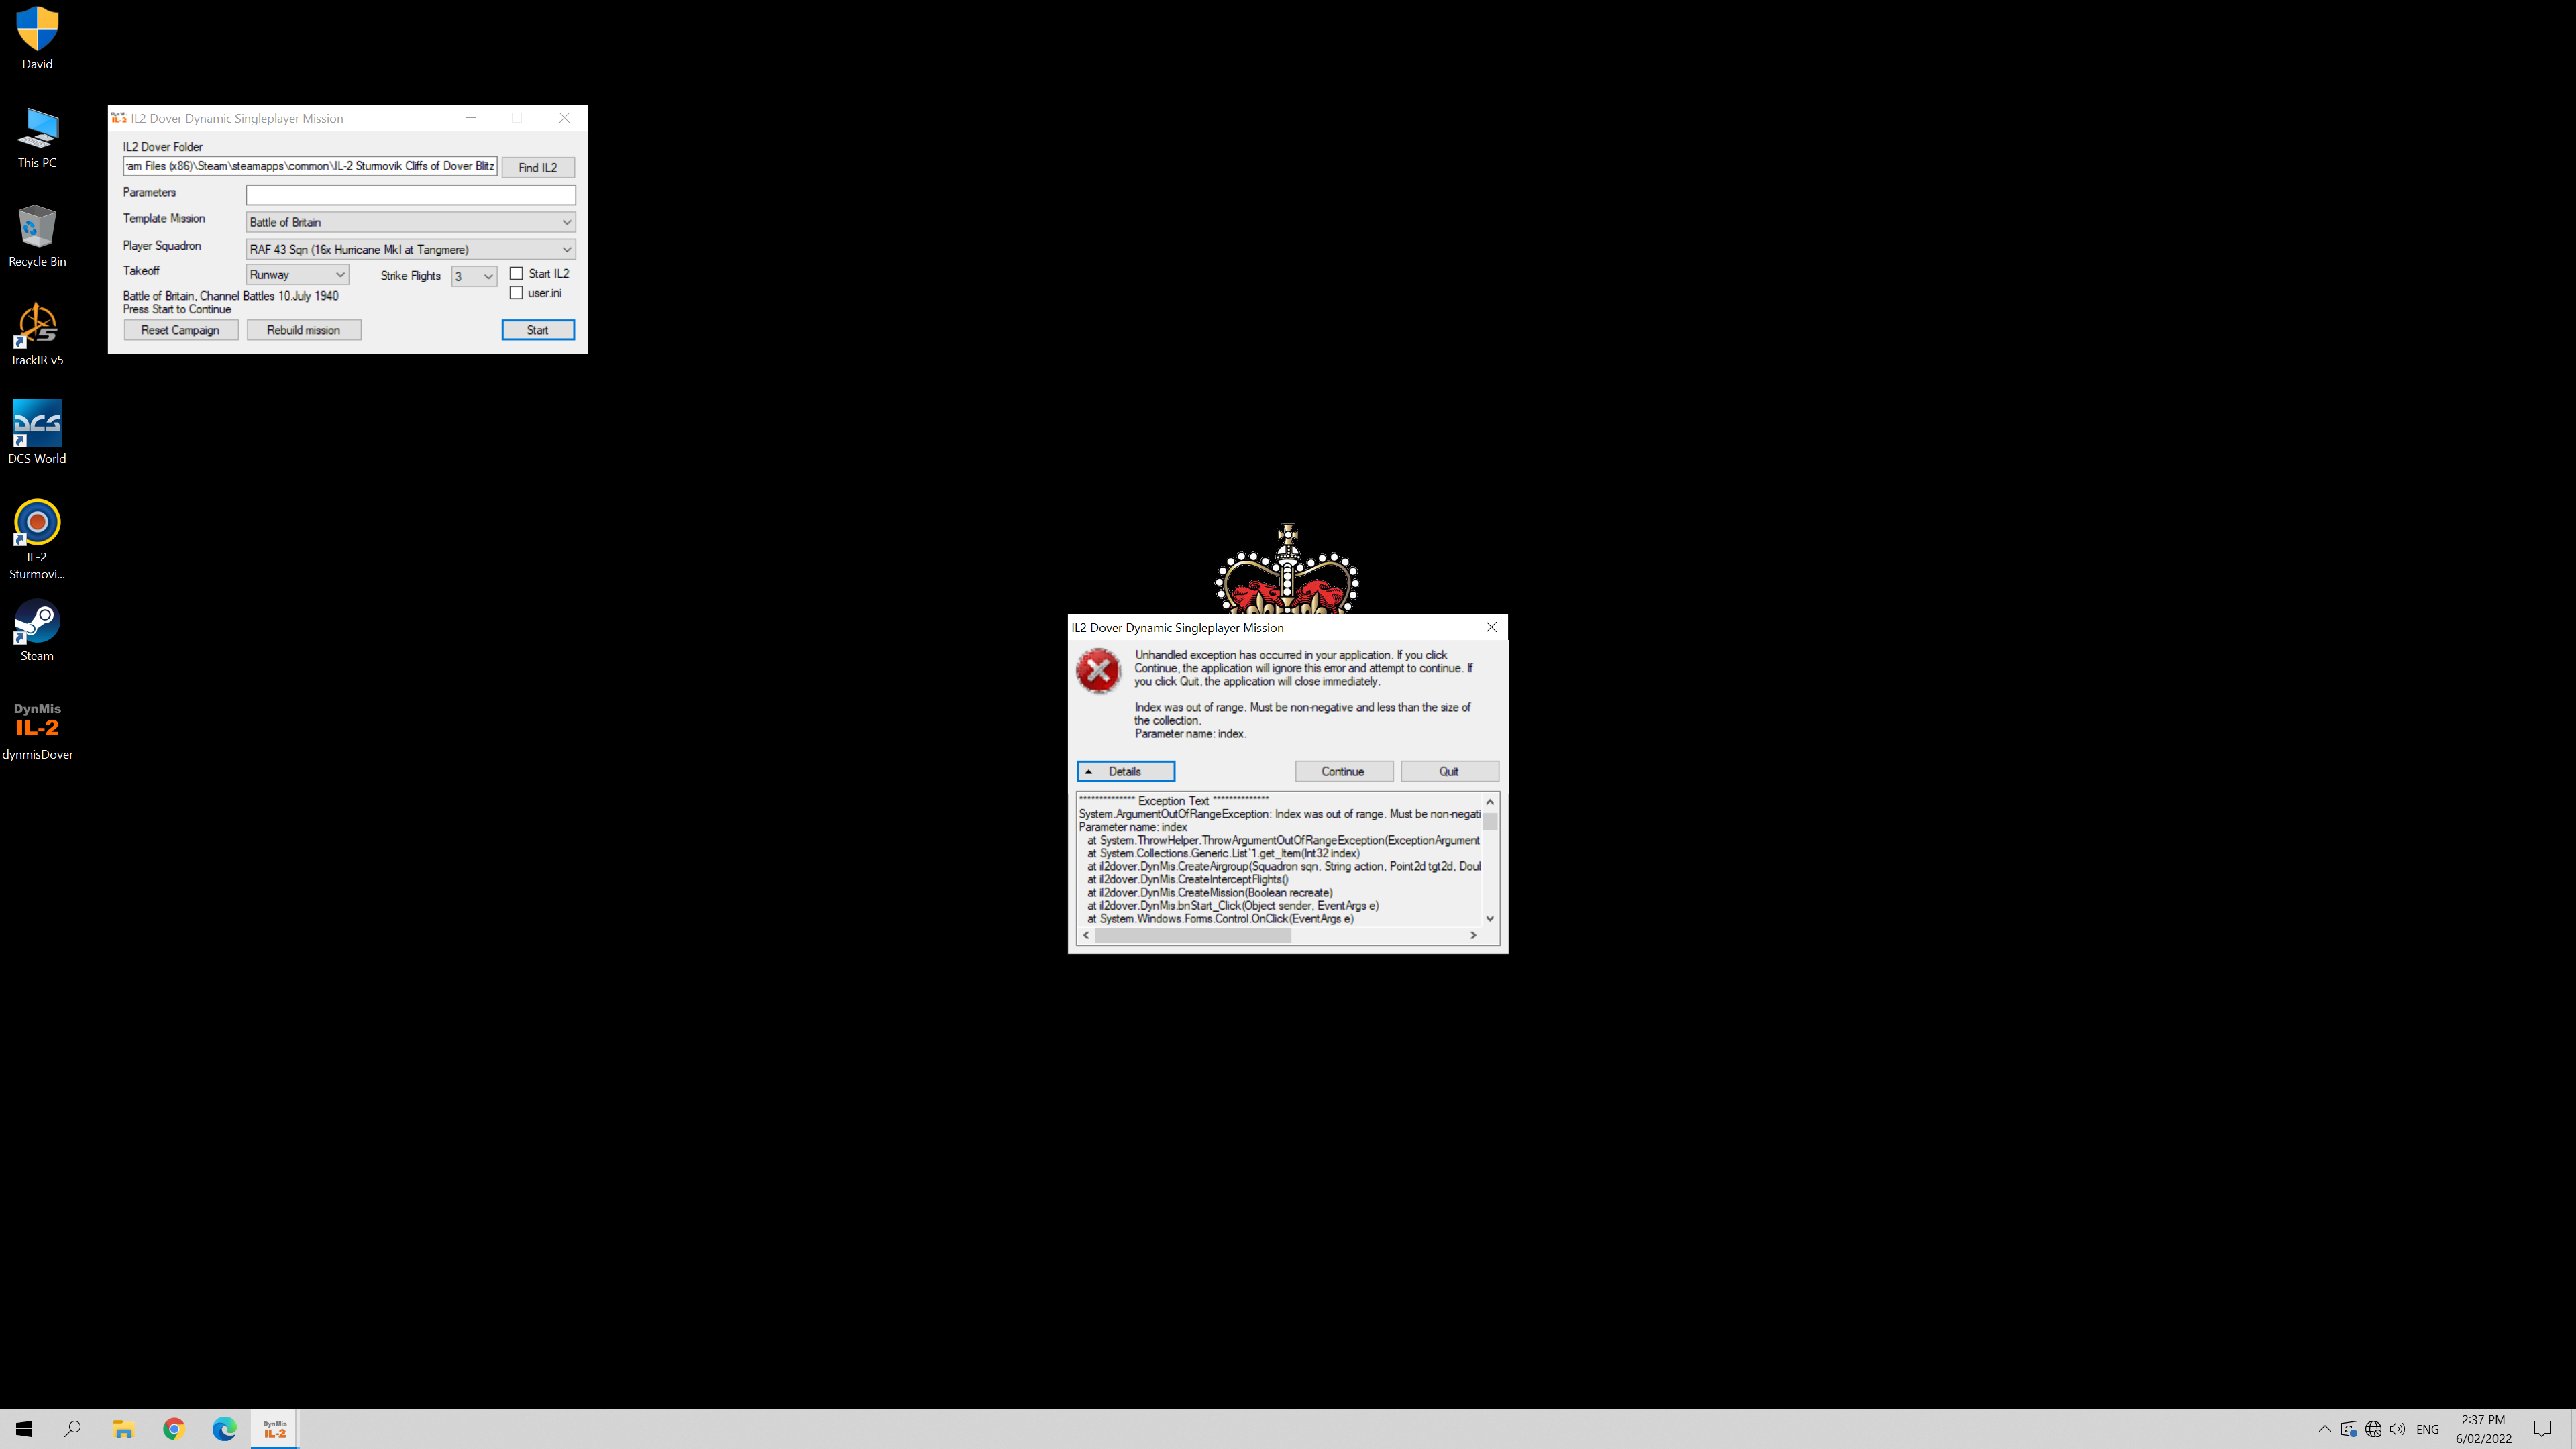Click the IL2 Dover Folder path field
This screenshot has width=2576, height=1449.
tap(310, 166)
